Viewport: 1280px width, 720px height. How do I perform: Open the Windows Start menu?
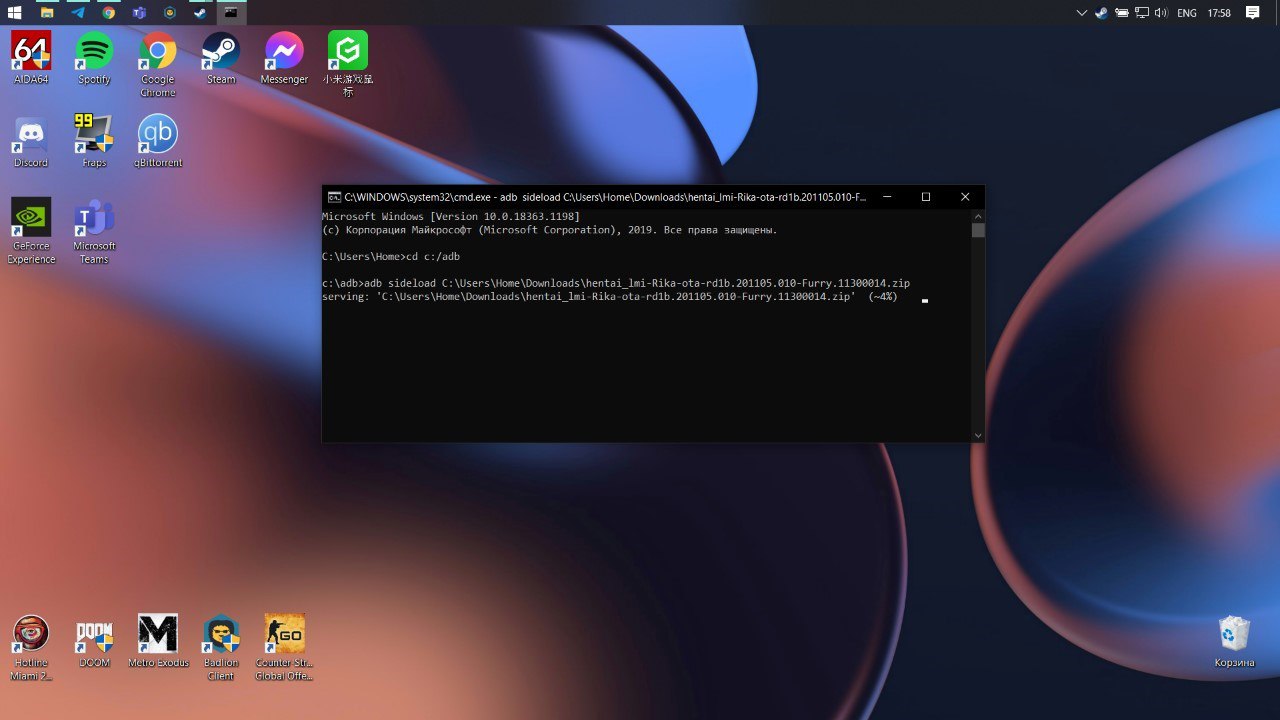tap(15, 13)
